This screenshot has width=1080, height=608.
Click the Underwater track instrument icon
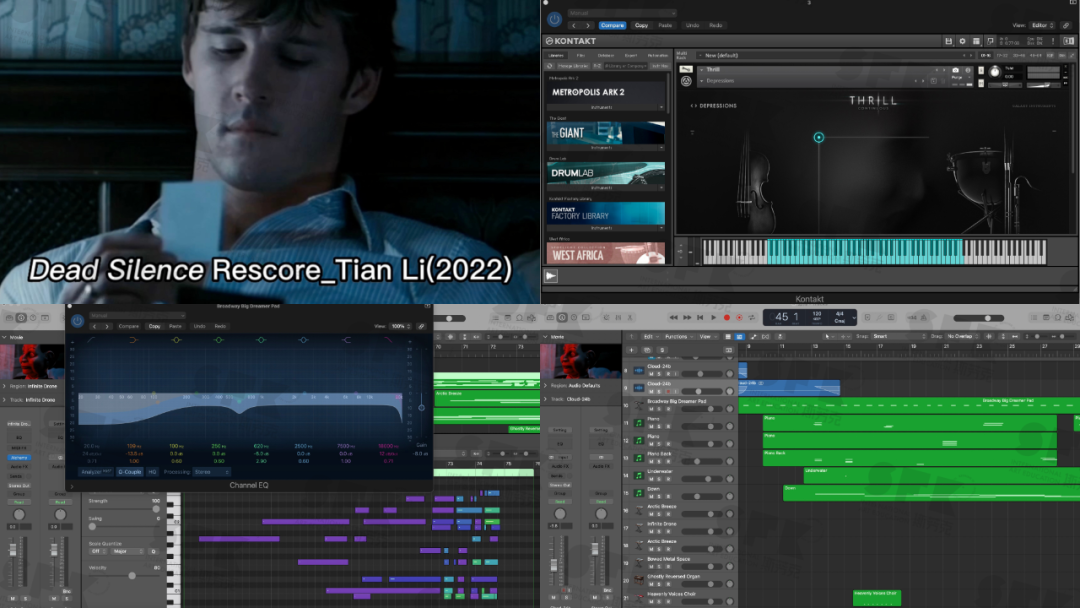click(638, 476)
